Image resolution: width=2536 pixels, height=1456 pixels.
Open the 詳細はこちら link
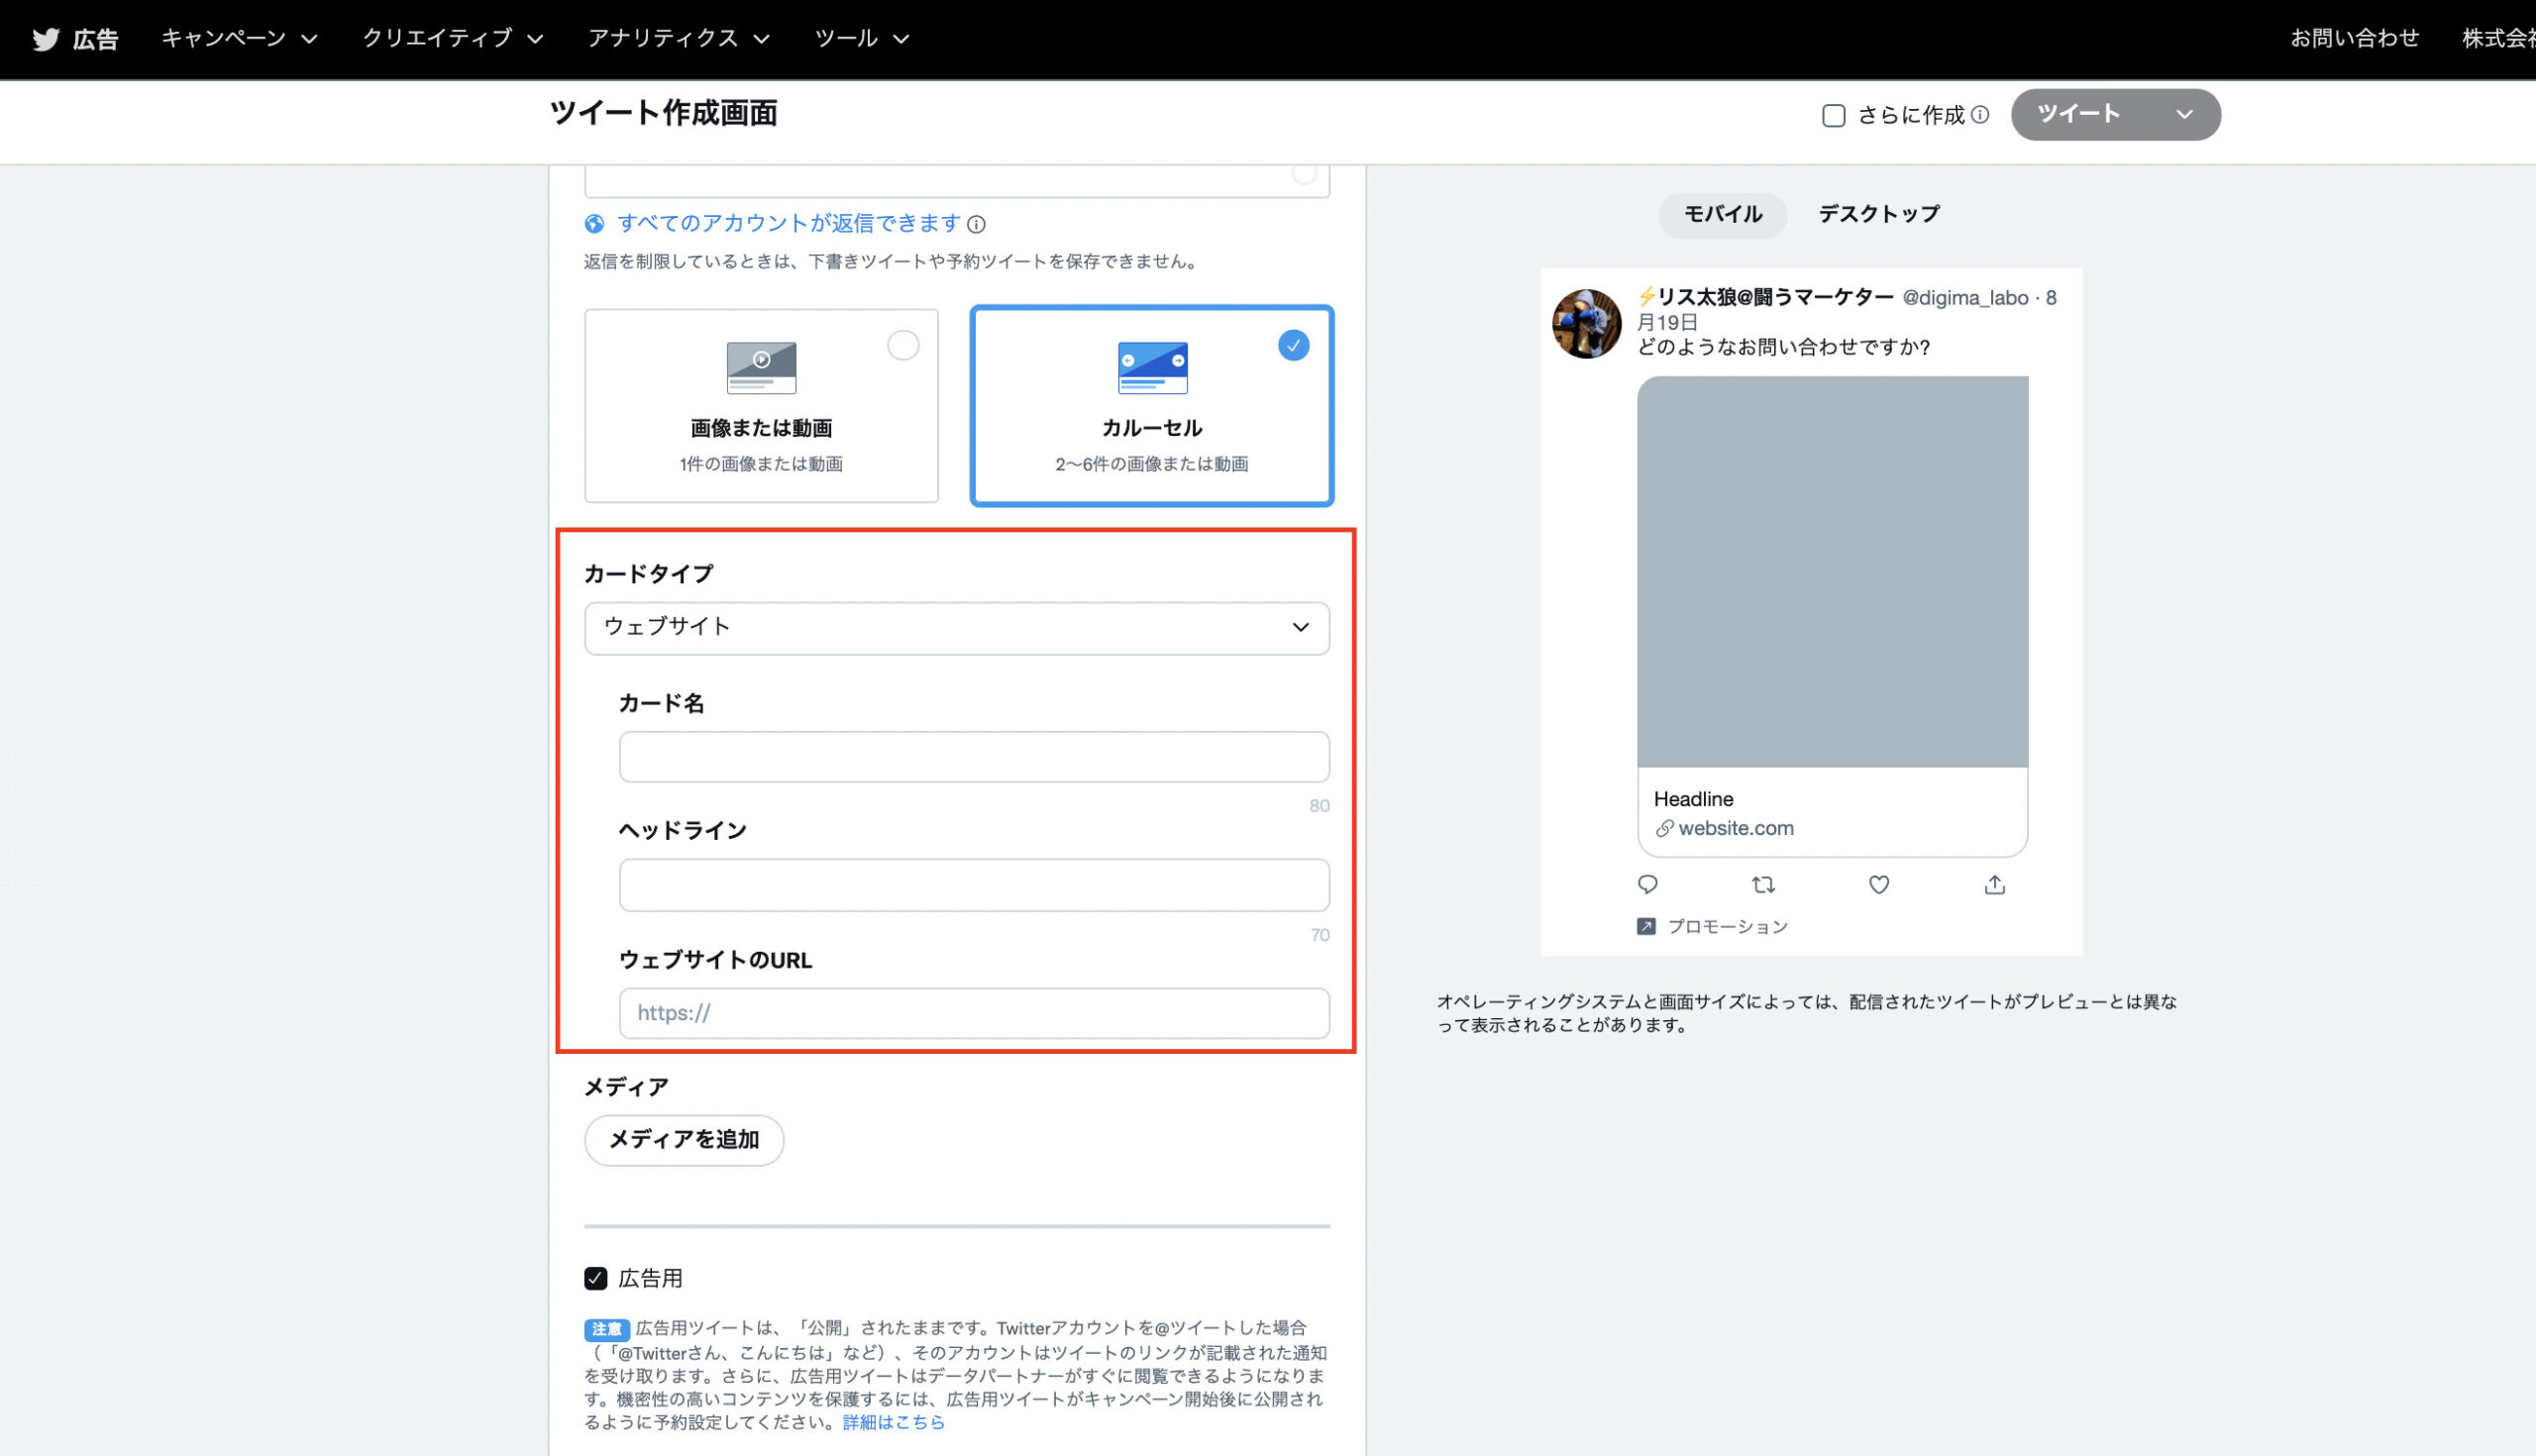(x=891, y=1422)
